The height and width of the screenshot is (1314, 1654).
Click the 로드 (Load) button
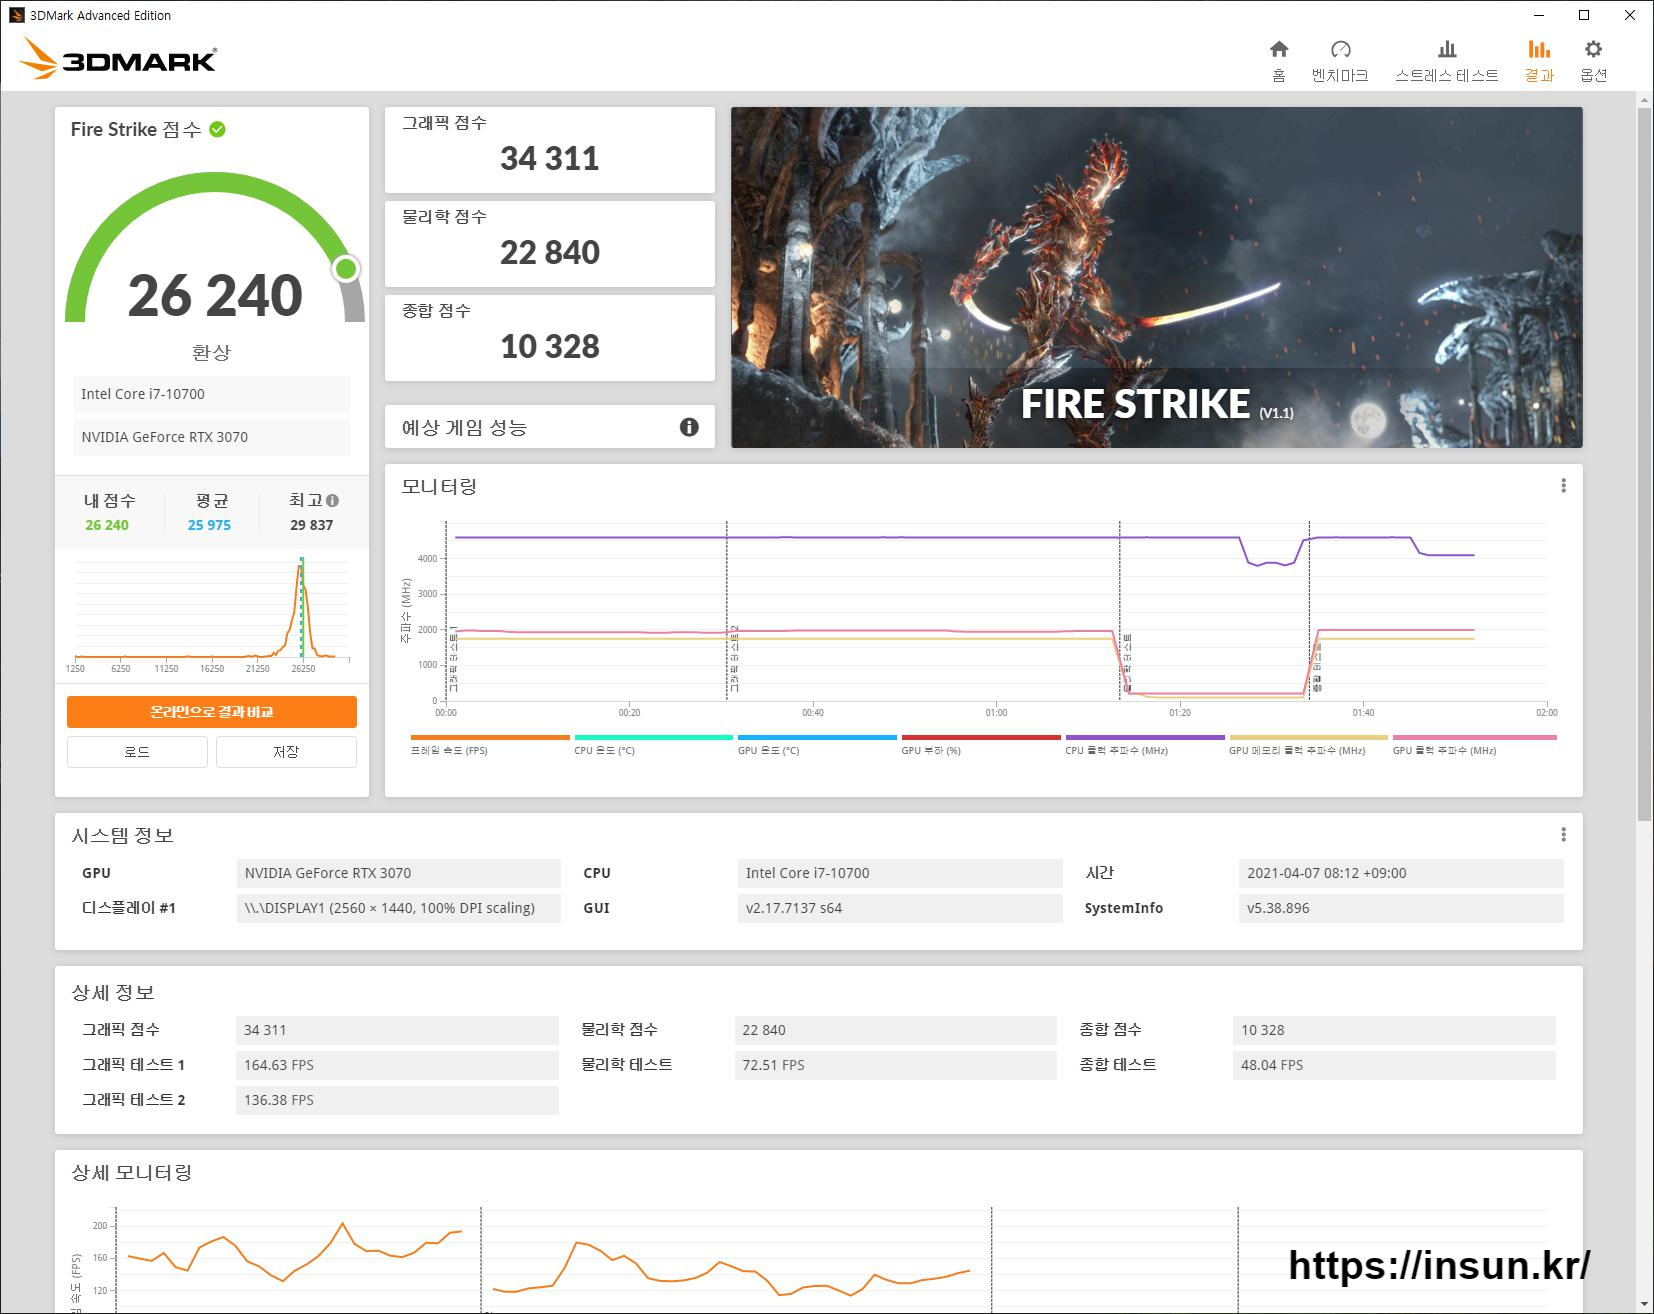(137, 752)
